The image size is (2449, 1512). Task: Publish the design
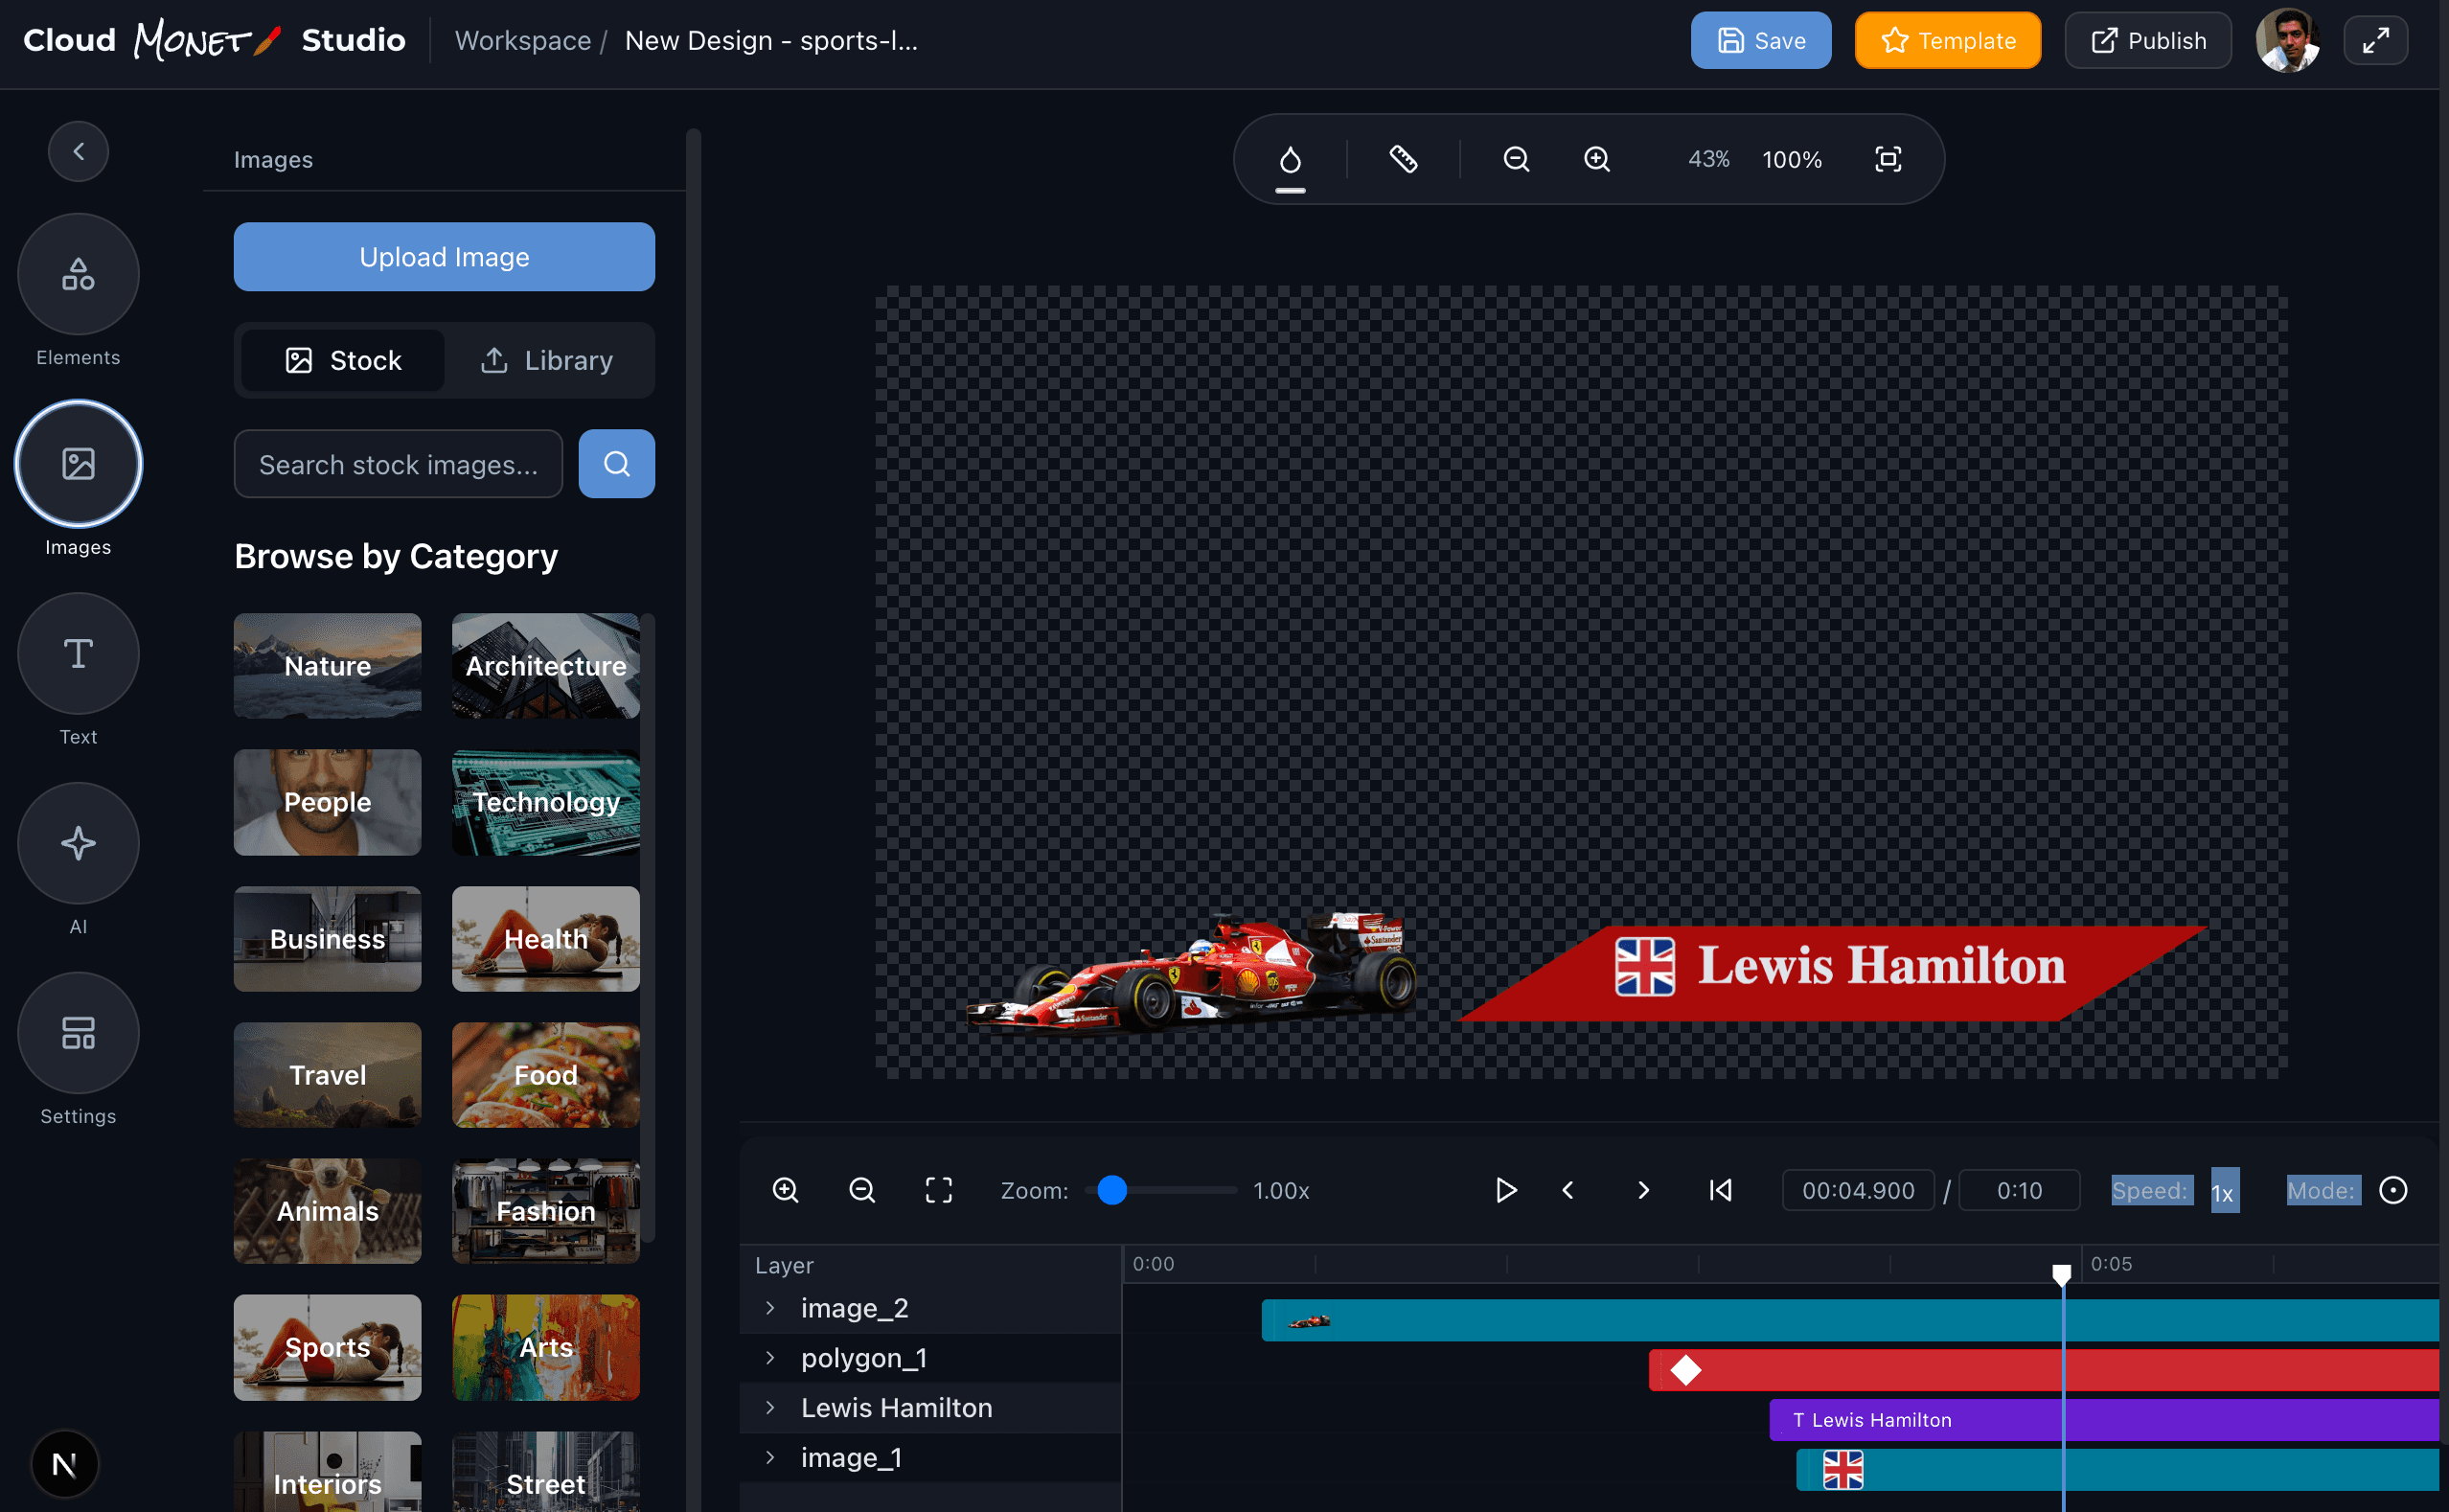click(x=2148, y=40)
